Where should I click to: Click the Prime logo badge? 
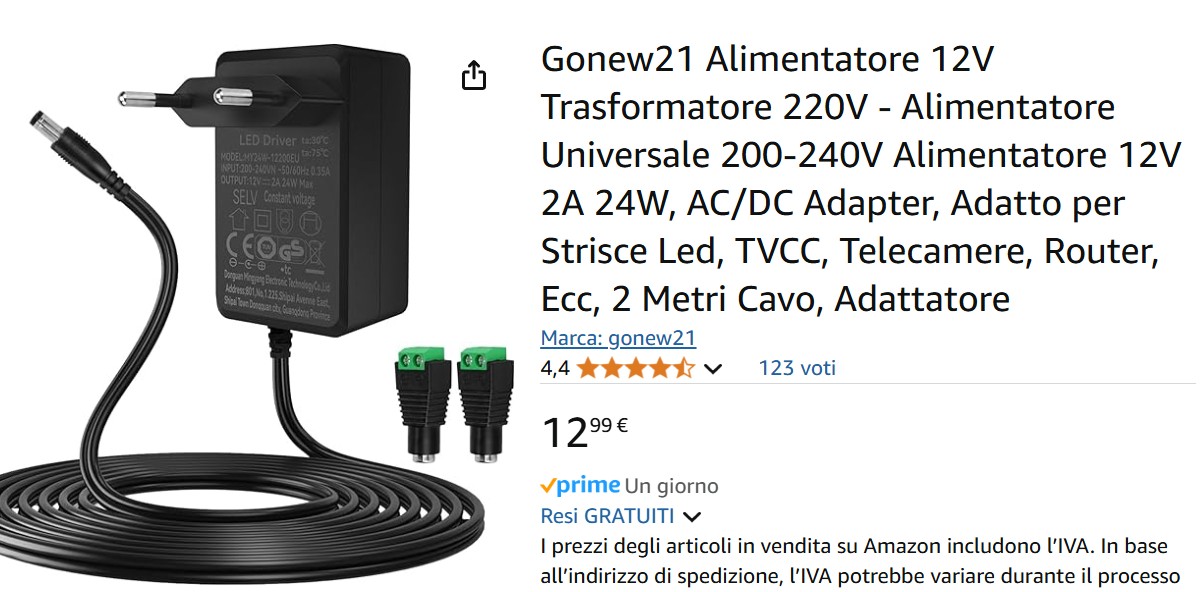click(580, 486)
